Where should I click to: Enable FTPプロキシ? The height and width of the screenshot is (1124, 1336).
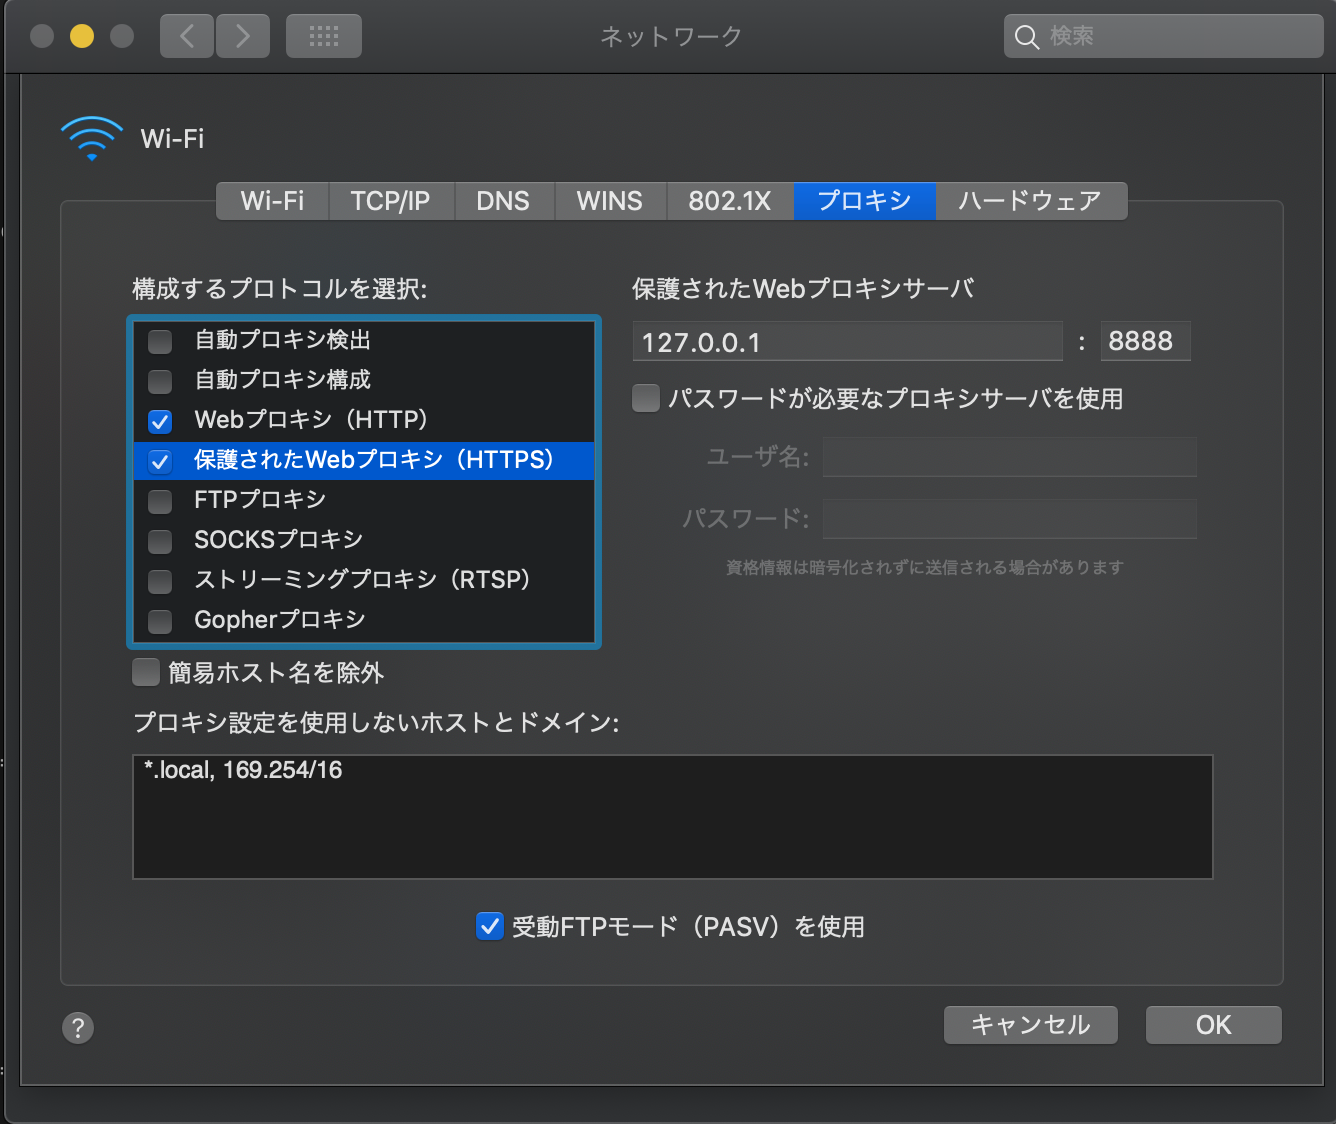point(159,501)
